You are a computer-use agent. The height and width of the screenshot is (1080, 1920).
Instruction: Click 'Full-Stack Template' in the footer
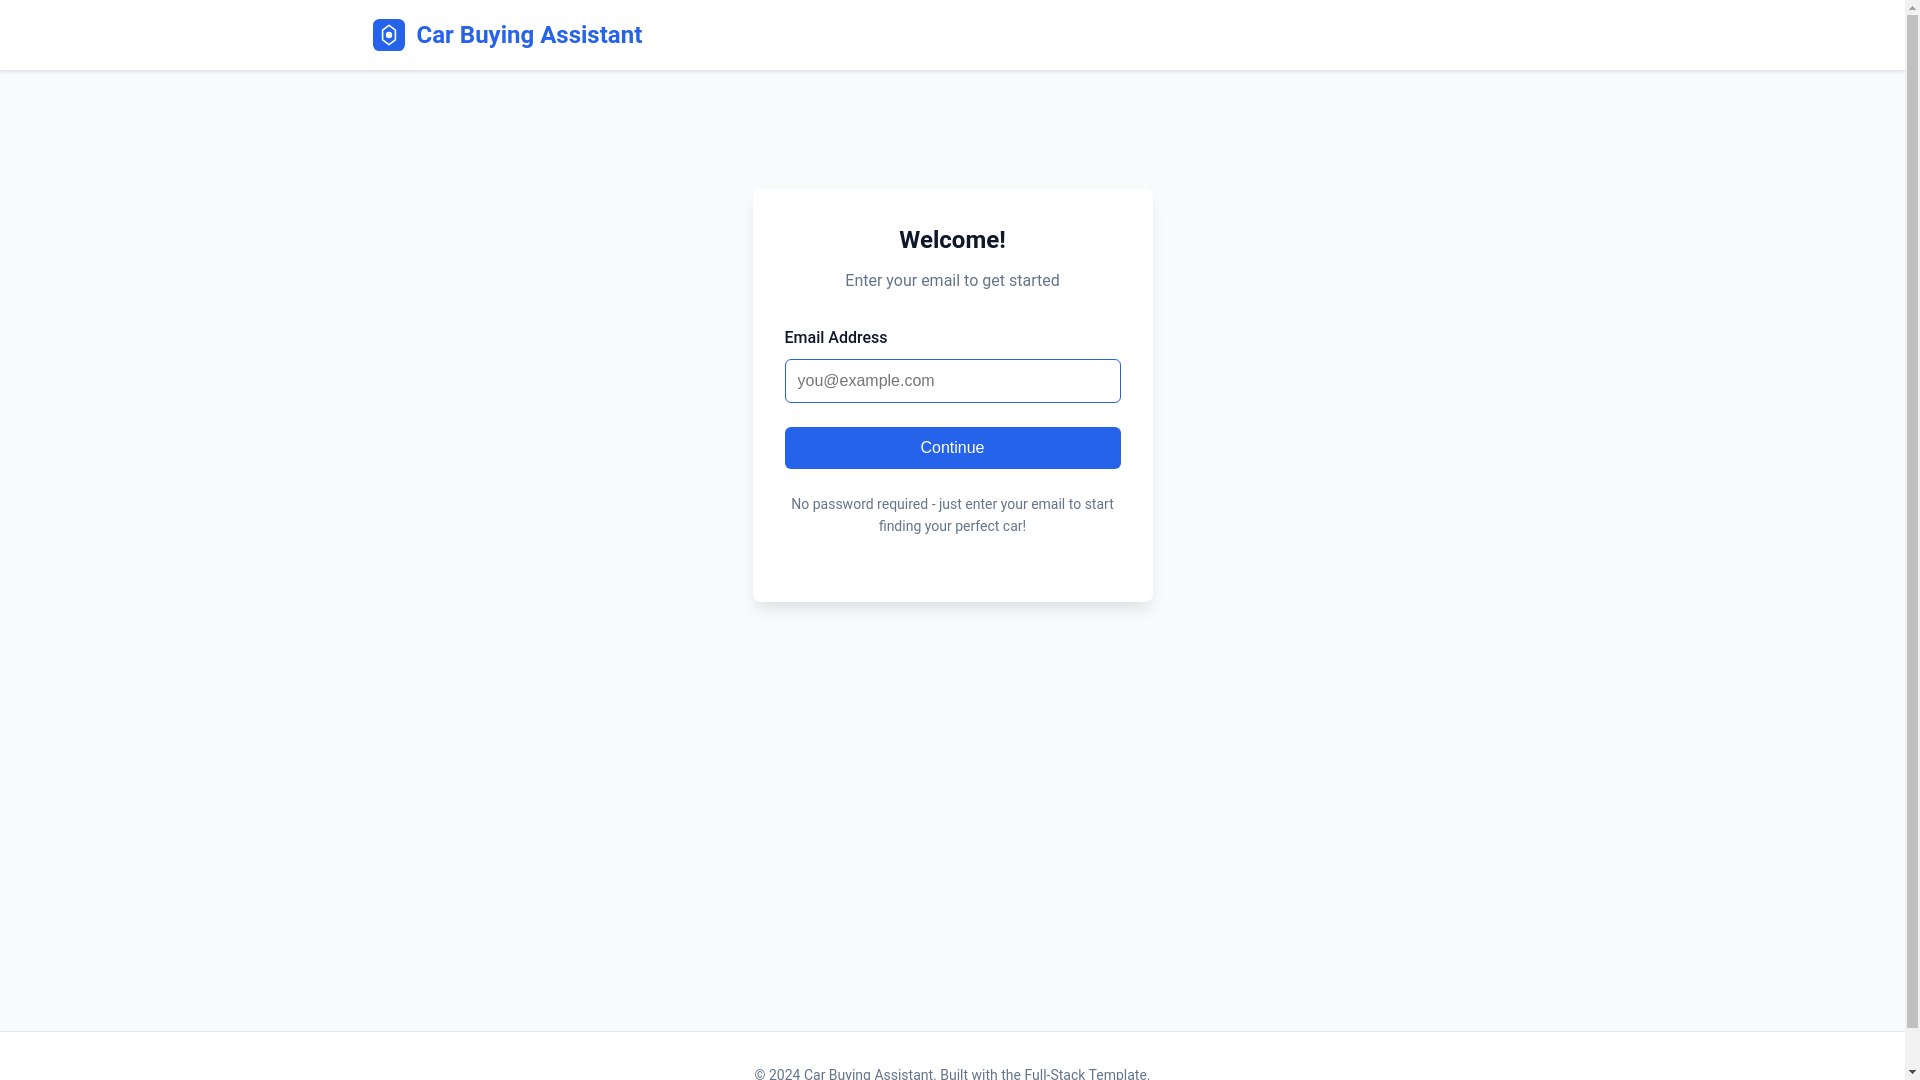1085,1073
